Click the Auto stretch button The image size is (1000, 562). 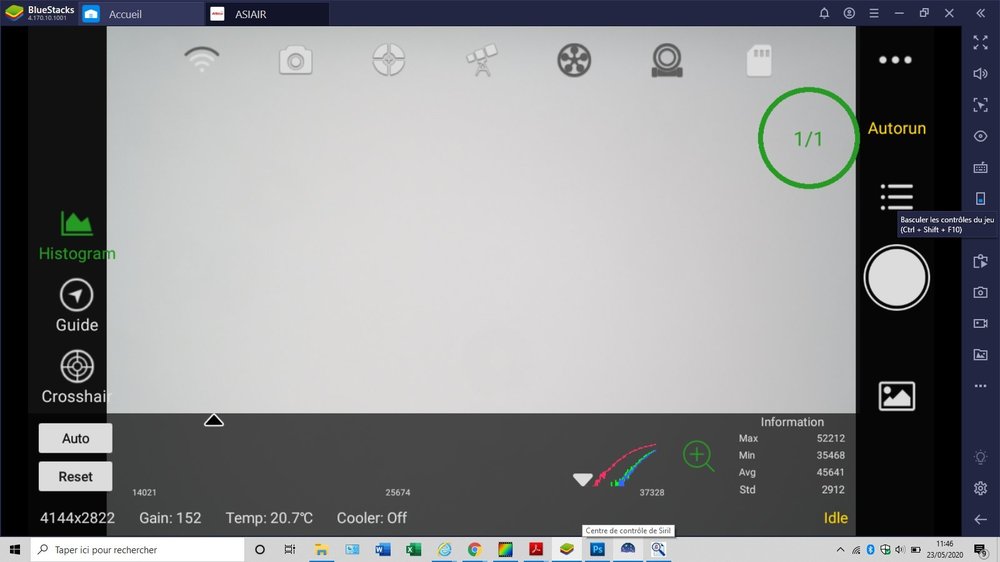pyautogui.click(x=75, y=438)
